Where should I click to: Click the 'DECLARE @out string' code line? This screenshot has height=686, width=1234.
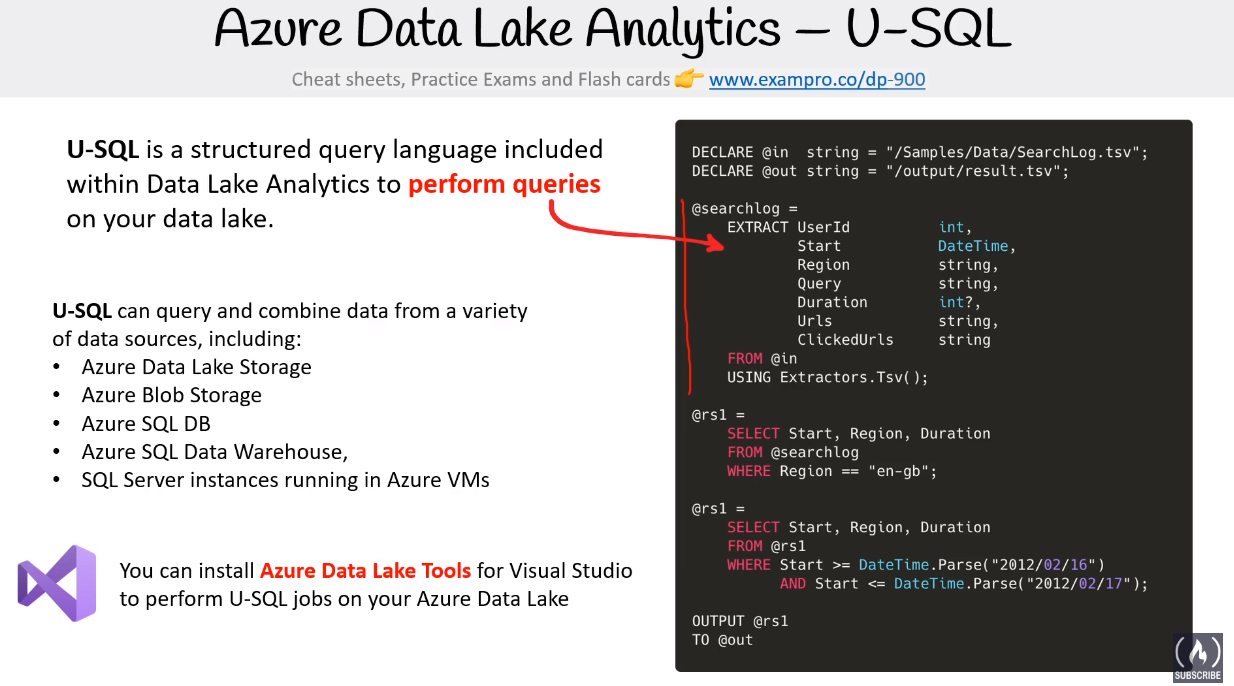point(880,171)
